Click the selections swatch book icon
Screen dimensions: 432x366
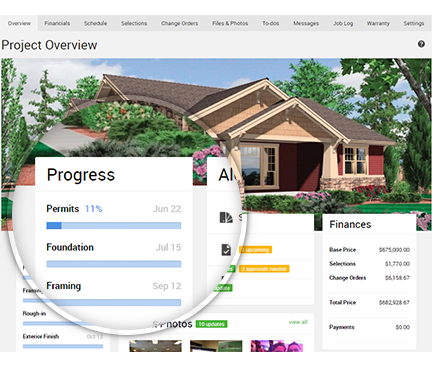pyautogui.click(x=226, y=217)
